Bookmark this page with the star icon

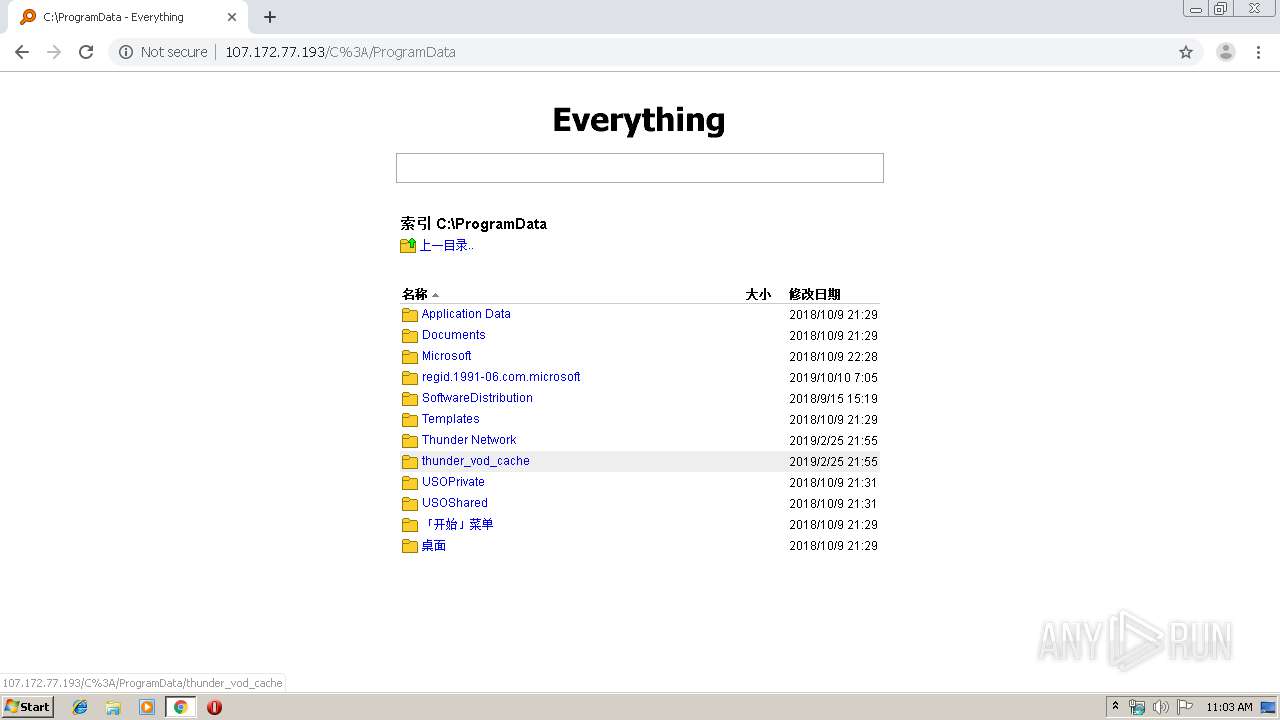point(1186,52)
